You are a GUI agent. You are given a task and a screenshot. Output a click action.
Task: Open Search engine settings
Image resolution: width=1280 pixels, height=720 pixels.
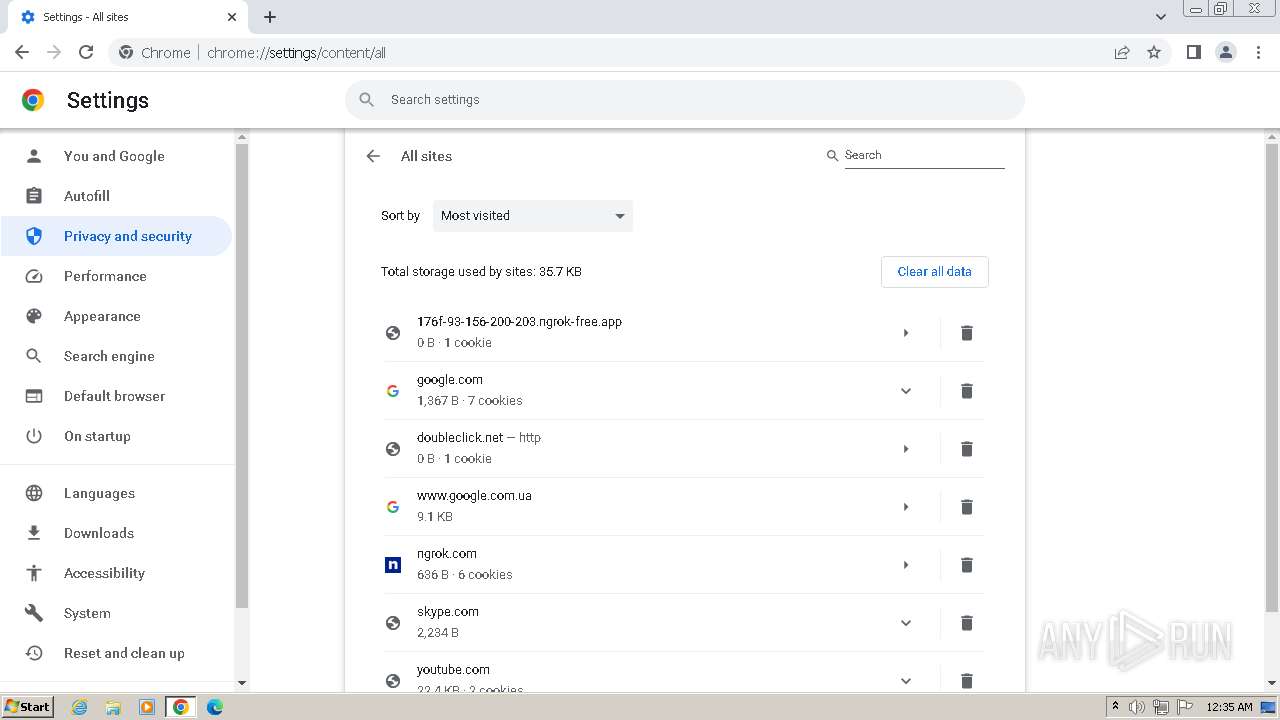click(117, 356)
